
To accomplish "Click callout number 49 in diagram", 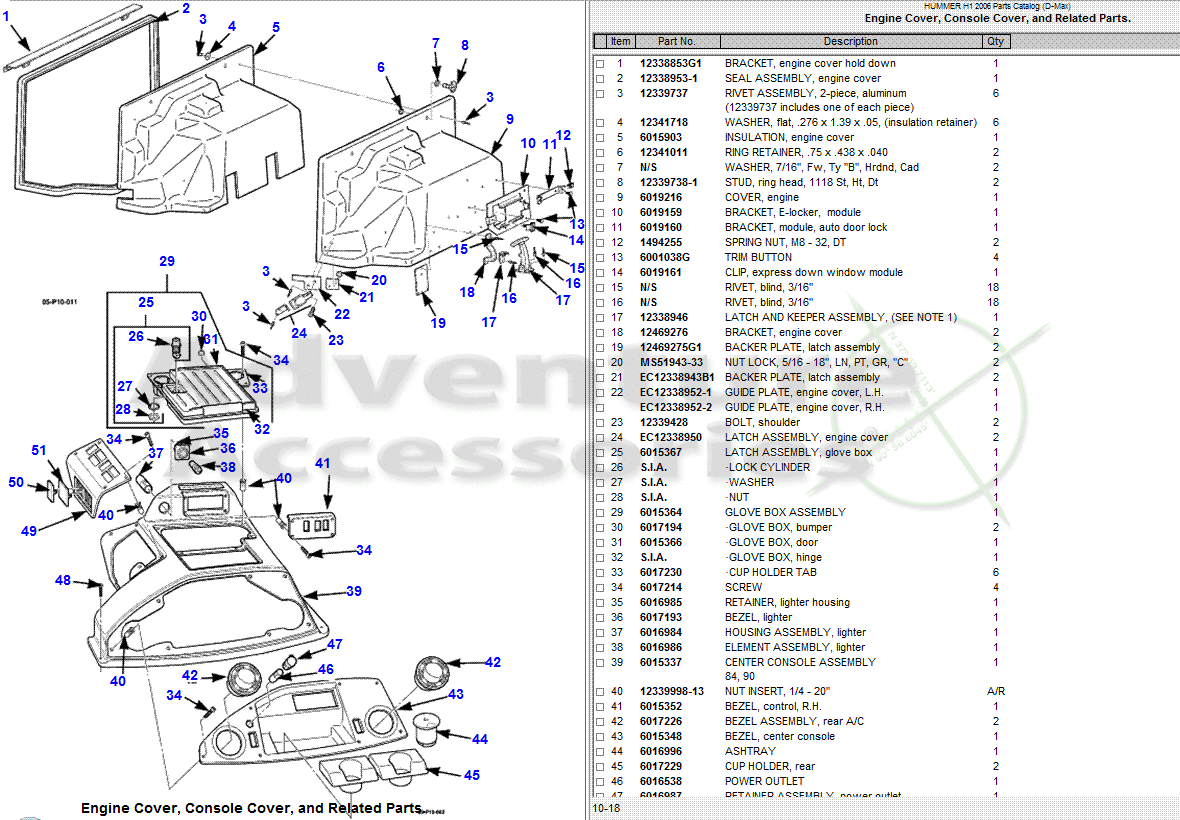I will point(29,531).
